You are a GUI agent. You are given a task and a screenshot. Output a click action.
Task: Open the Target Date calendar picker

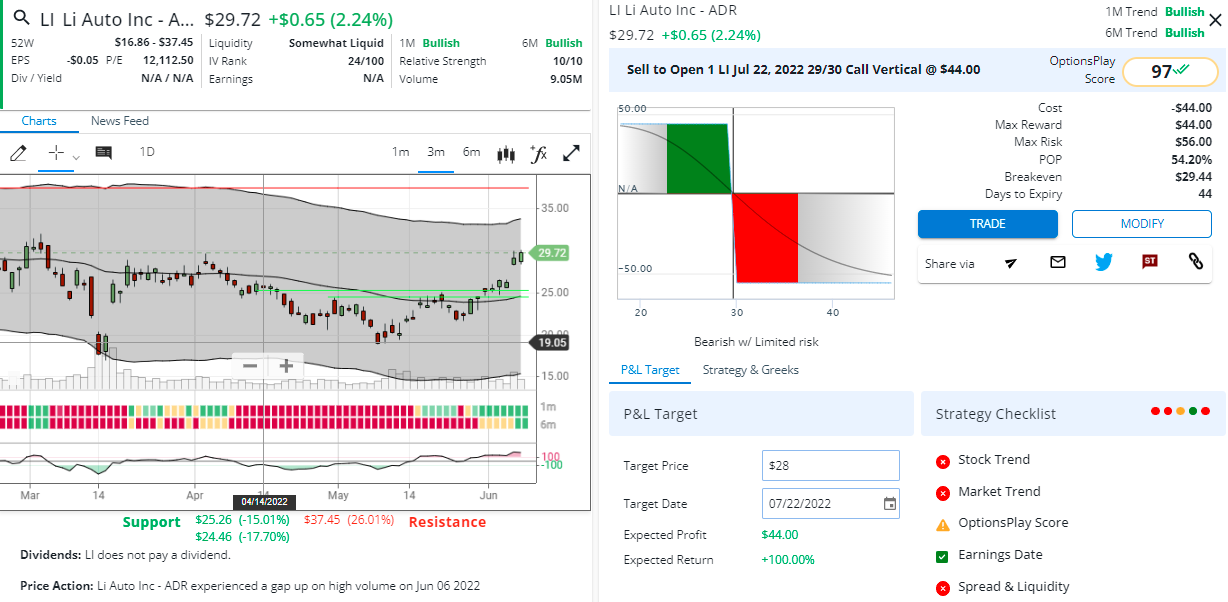tap(890, 504)
